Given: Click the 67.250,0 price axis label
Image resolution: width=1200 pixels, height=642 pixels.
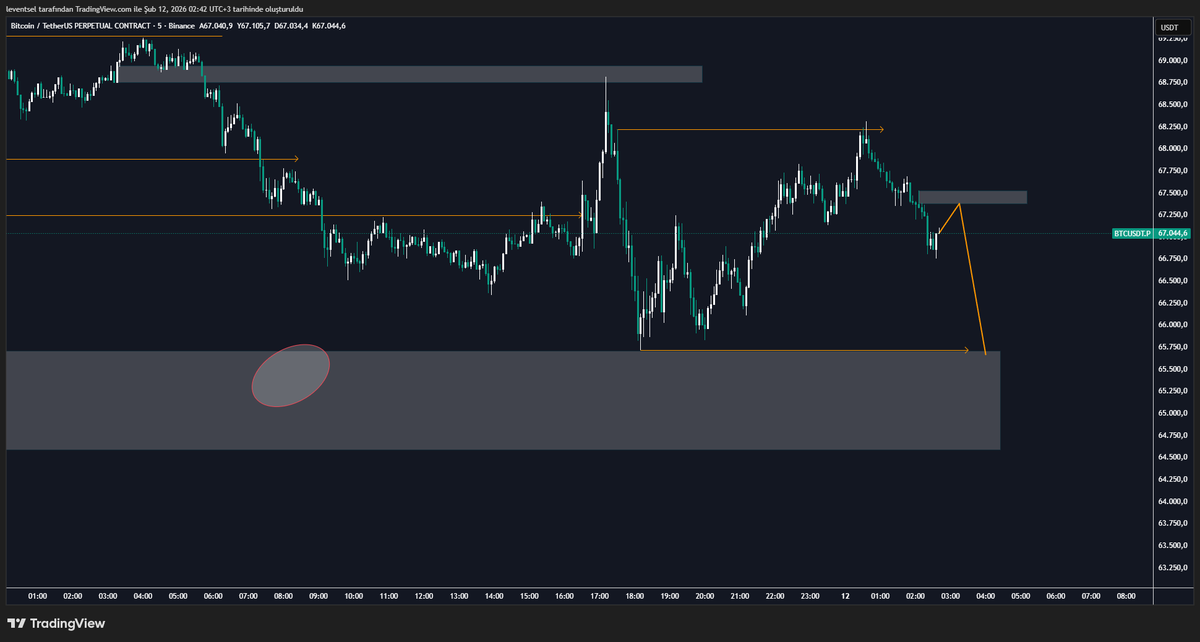Looking at the screenshot, I should pos(1172,215).
